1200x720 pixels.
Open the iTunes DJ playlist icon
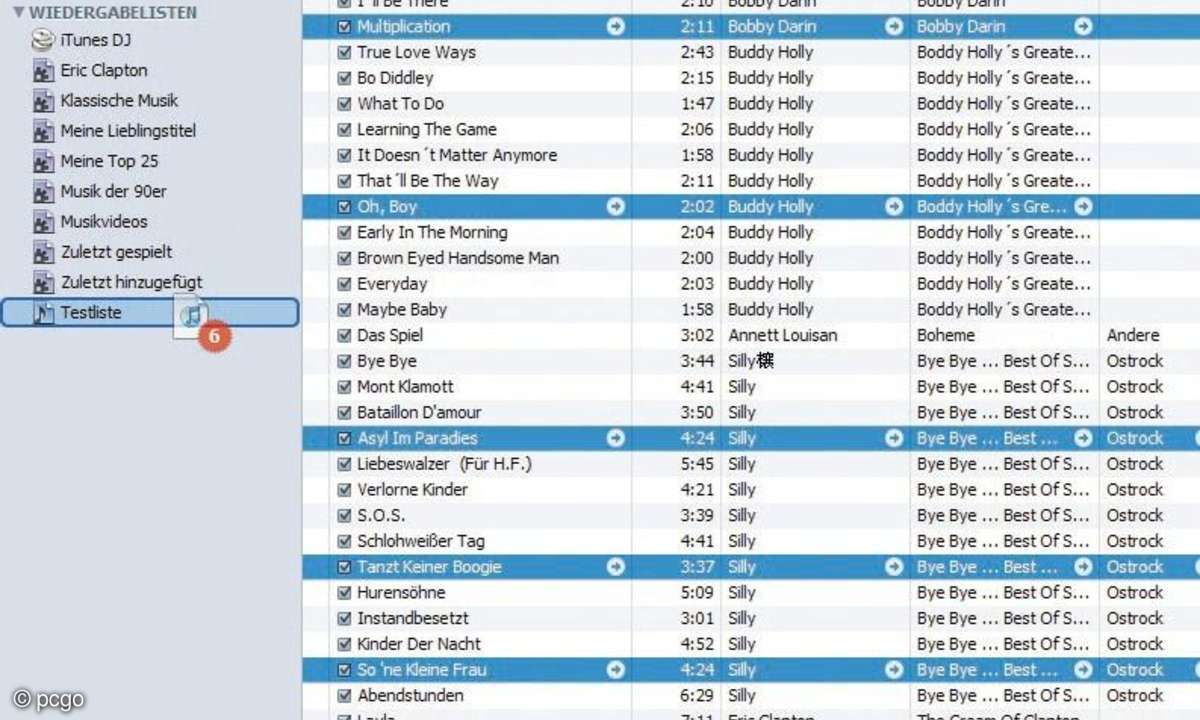[x=43, y=41]
